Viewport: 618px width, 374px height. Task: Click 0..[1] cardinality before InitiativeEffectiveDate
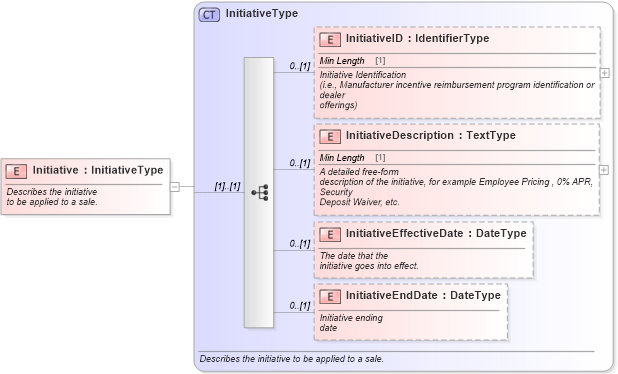[300, 244]
